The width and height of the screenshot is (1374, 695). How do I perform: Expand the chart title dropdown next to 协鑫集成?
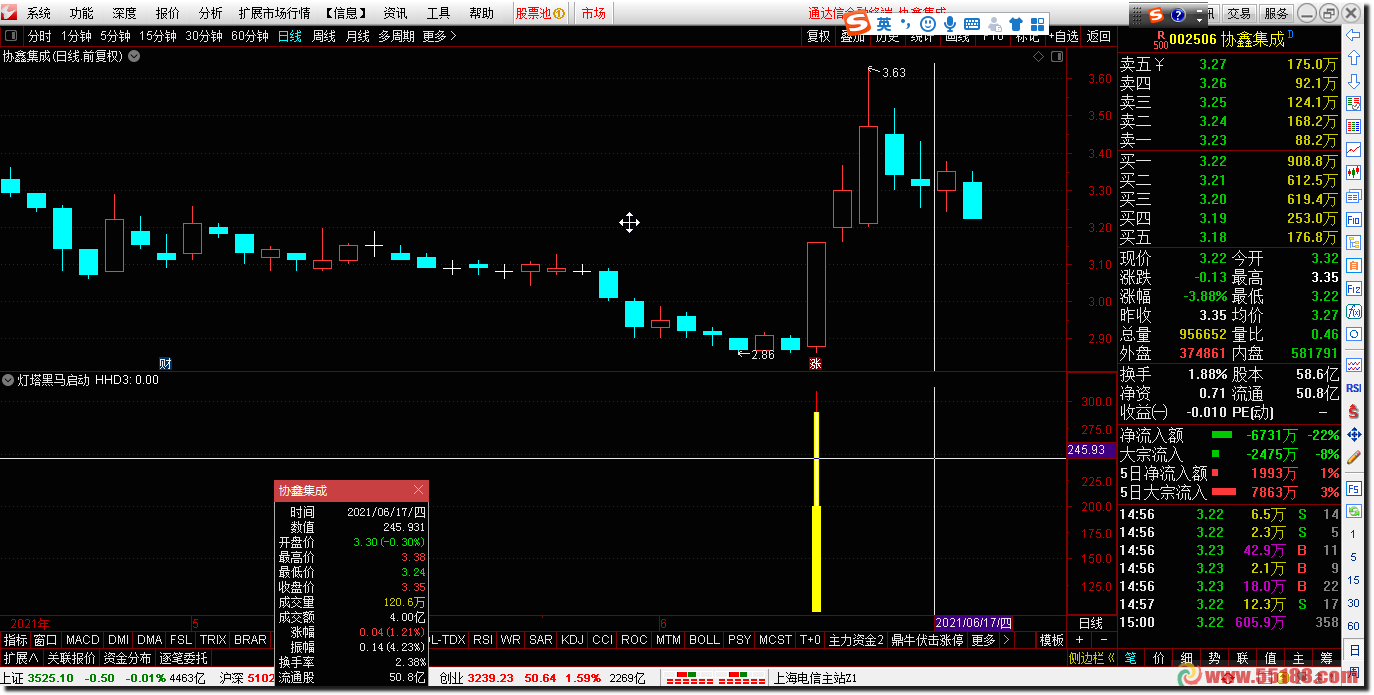pos(134,57)
